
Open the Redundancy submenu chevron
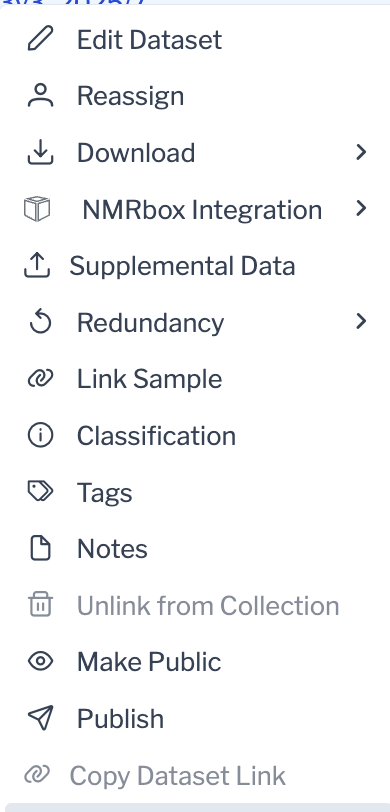coord(361,322)
